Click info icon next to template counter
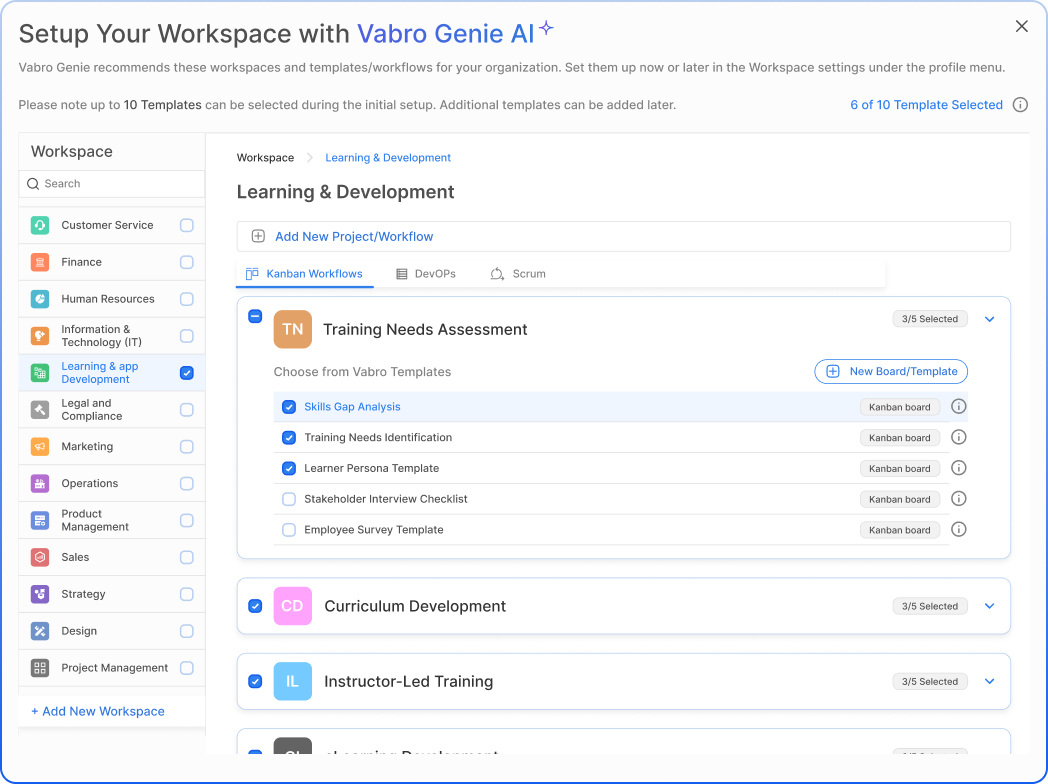 (1020, 105)
